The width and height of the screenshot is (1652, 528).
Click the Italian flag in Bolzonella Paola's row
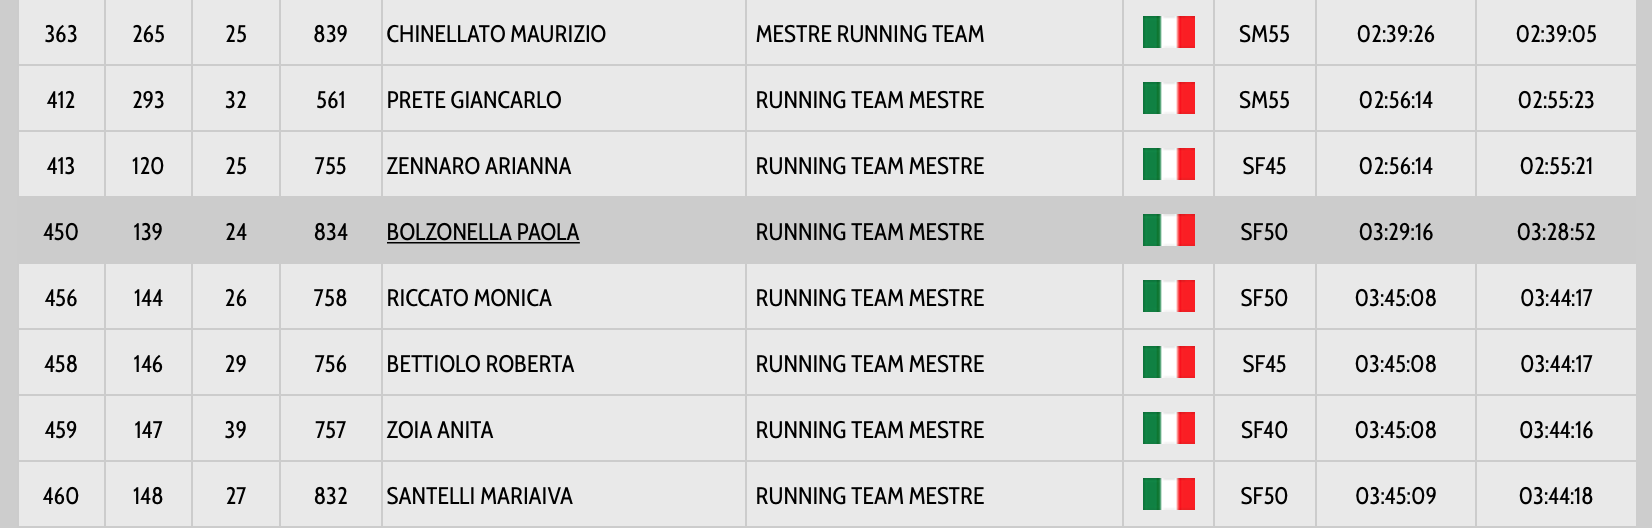click(x=1168, y=231)
